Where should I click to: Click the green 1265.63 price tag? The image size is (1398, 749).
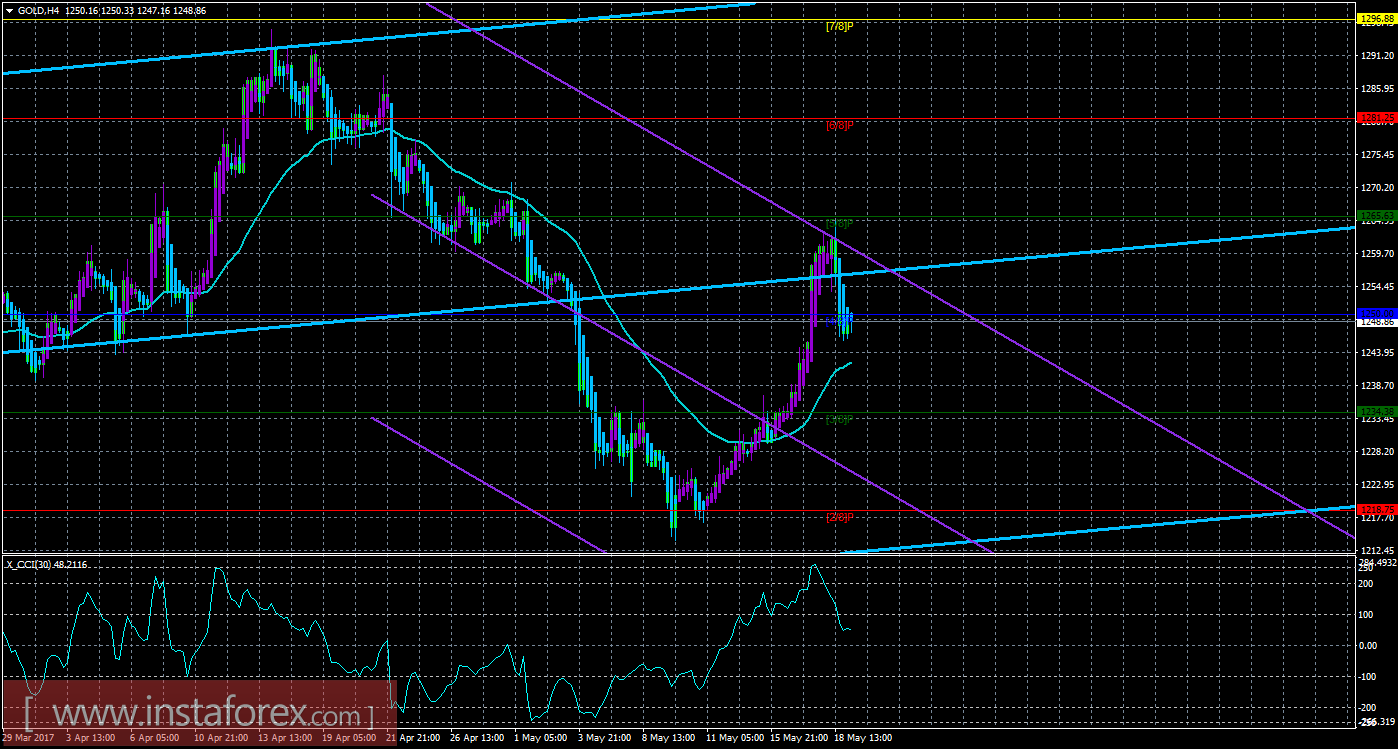(1376, 215)
